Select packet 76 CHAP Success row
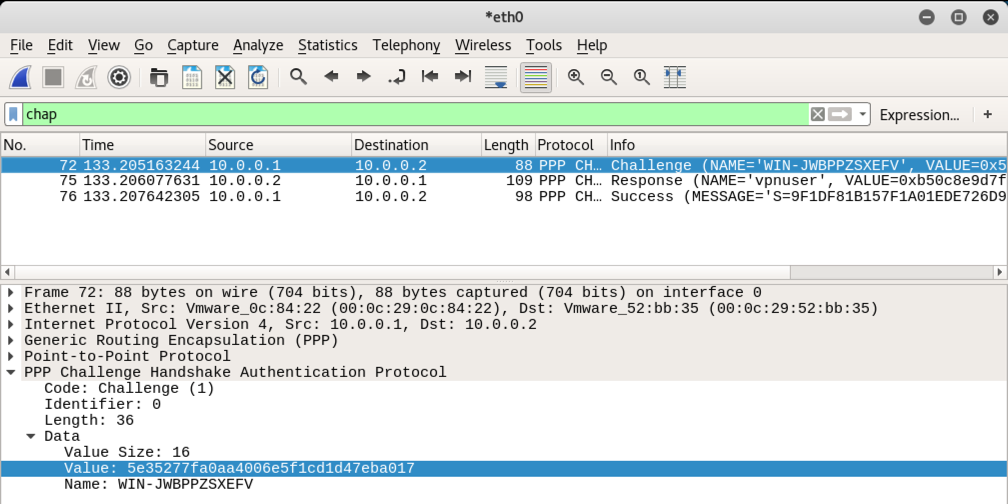The width and height of the screenshot is (1008, 504). [x=504, y=196]
